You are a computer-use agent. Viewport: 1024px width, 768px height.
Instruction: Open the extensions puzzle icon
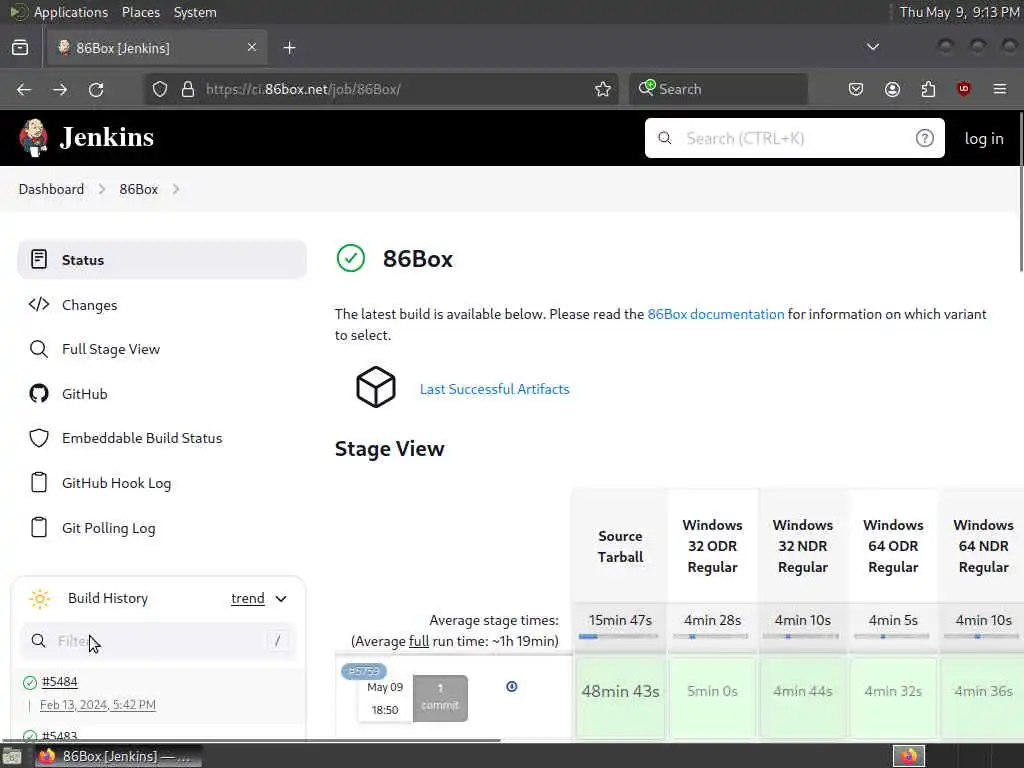pos(928,89)
